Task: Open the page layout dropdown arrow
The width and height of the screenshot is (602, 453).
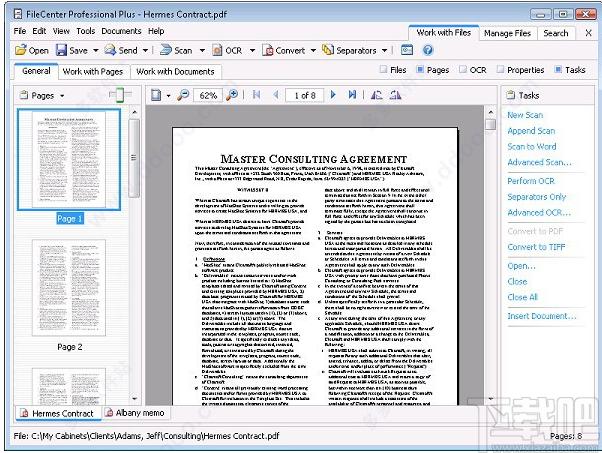Action: pyautogui.click(x=168, y=96)
